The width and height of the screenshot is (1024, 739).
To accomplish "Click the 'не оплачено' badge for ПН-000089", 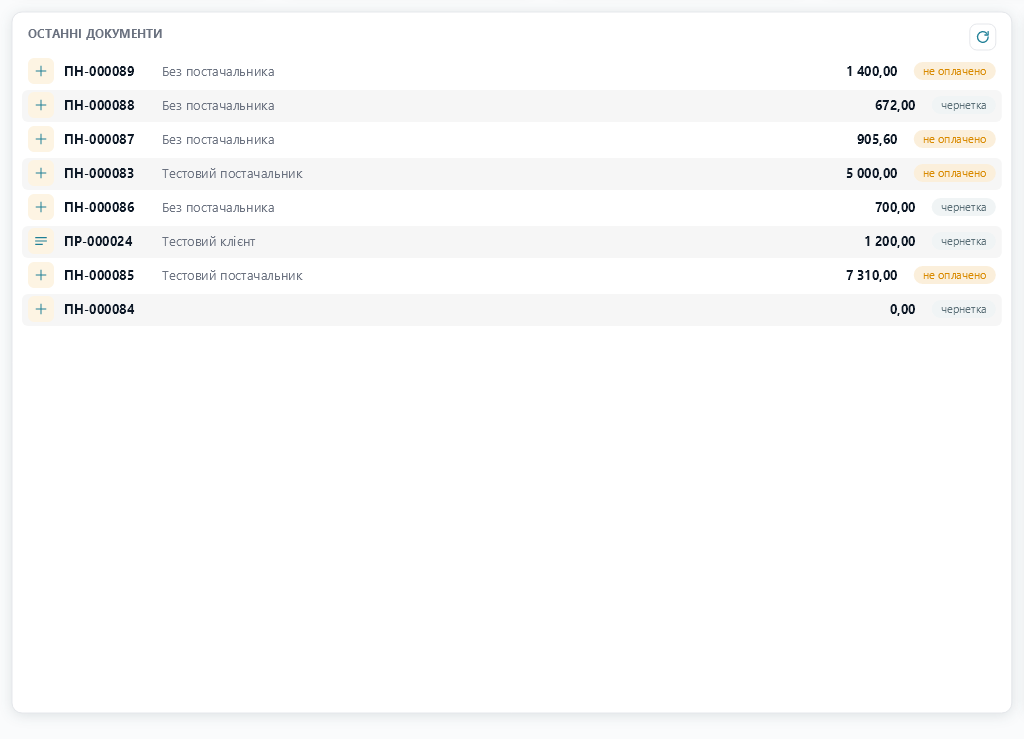I will (x=954, y=71).
